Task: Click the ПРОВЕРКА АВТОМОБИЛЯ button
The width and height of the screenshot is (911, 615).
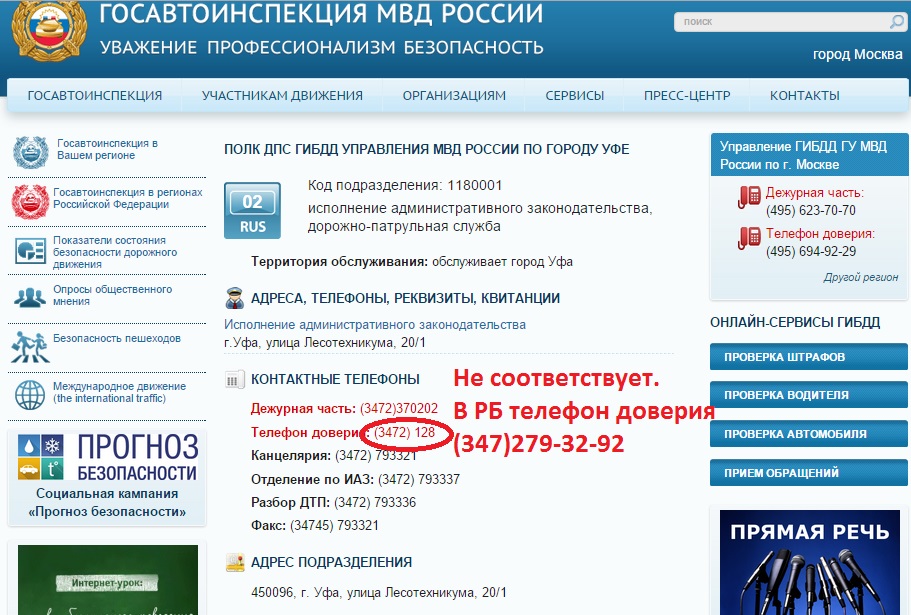Action: (x=808, y=434)
